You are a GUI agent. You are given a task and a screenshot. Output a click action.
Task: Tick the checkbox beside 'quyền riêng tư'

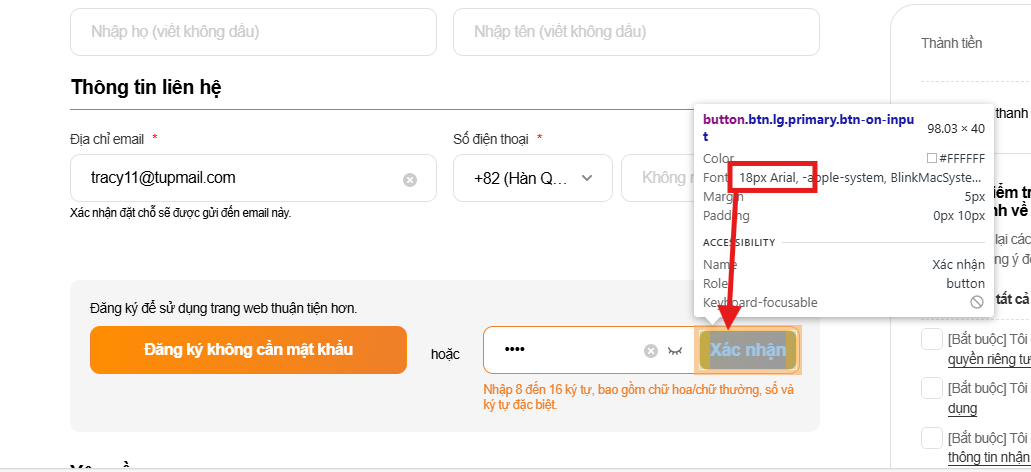(931, 340)
